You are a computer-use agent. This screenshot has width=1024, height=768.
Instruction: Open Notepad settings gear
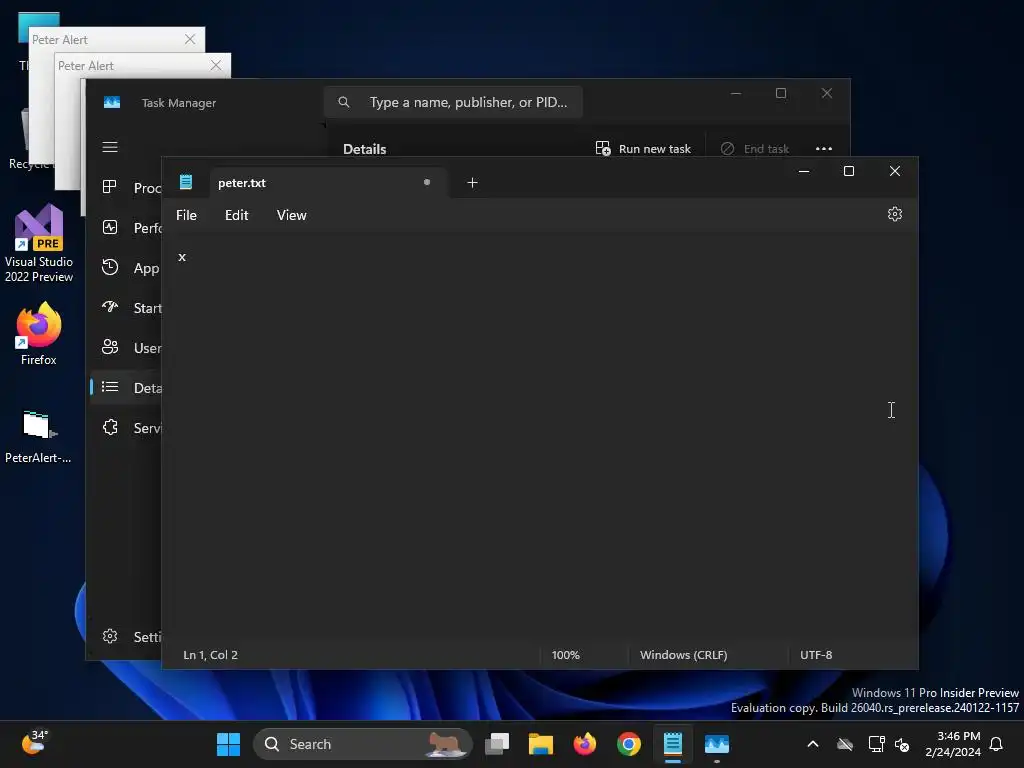895,214
